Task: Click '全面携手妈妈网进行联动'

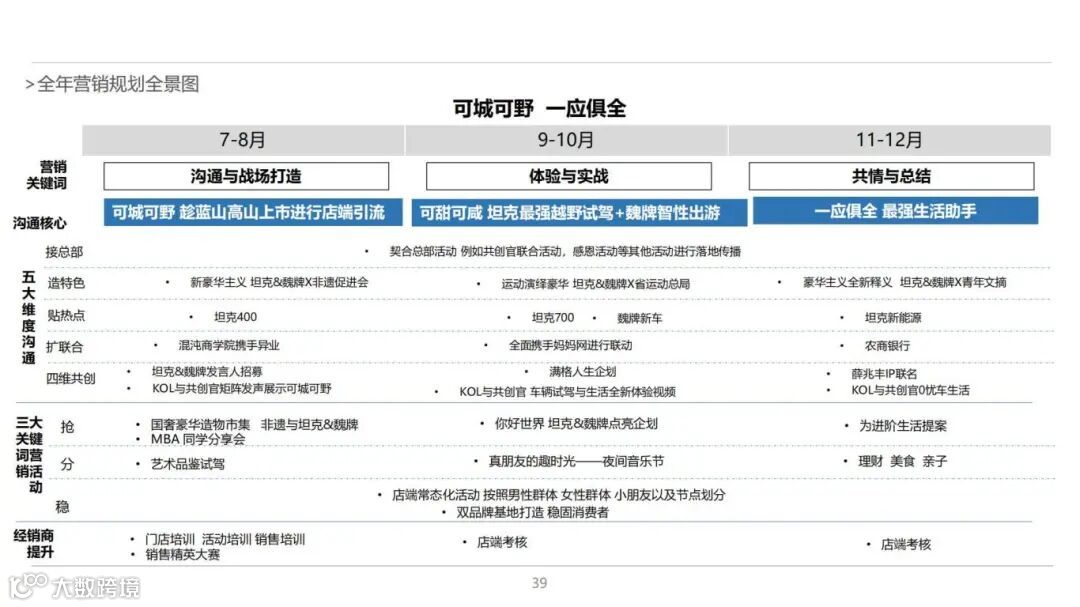Action: [x=570, y=345]
